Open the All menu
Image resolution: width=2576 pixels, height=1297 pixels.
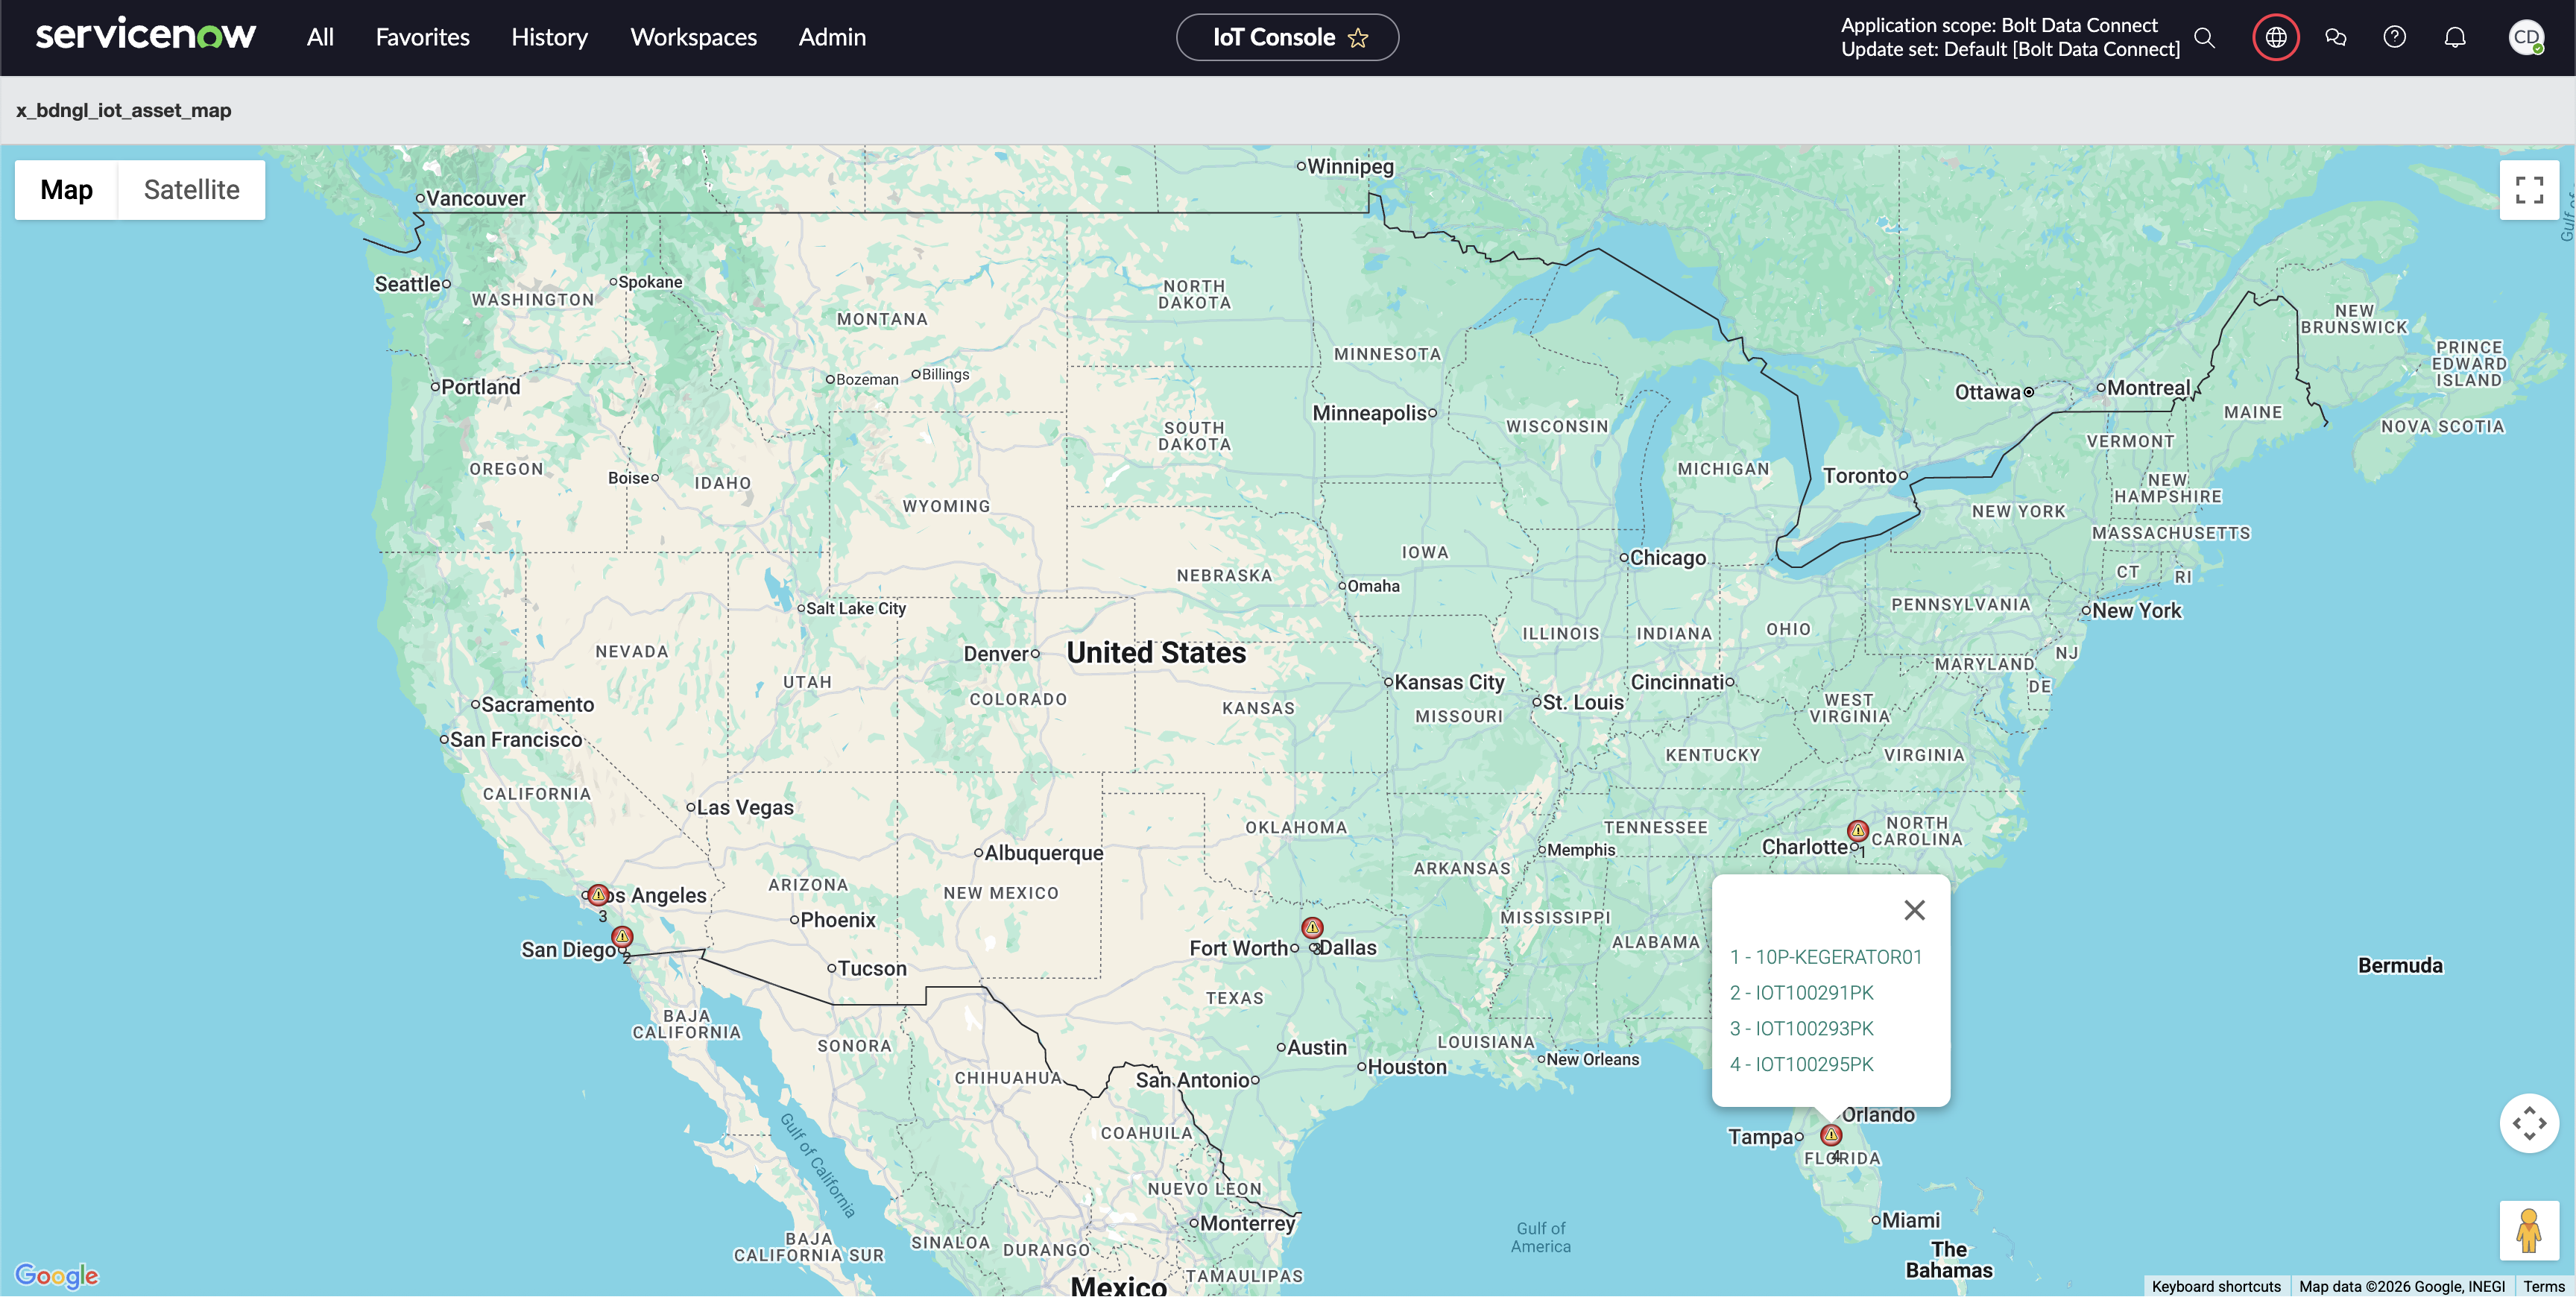point(320,38)
